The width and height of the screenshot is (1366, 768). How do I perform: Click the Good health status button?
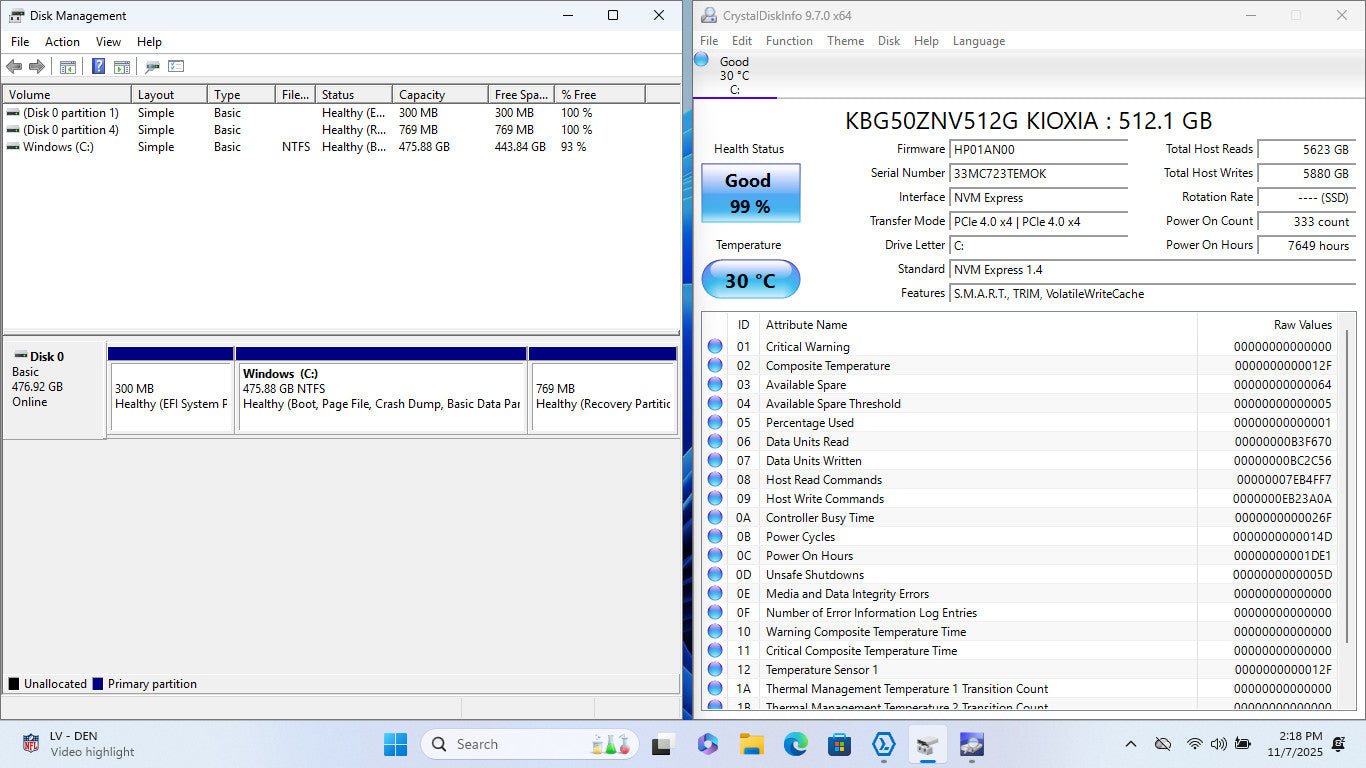pos(750,193)
